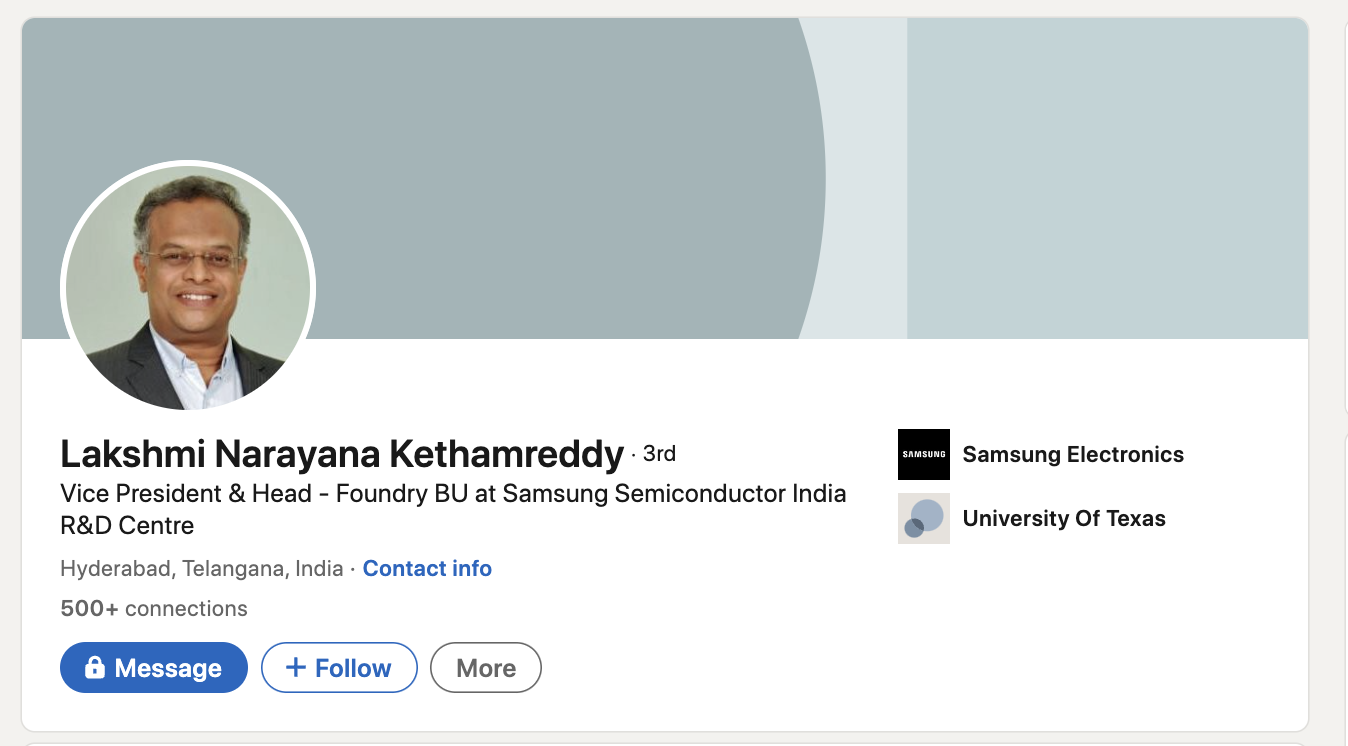This screenshot has width=1348, height=746.
Task: Open the Samsung Electronics company link
Action: click(x=1073, y=455)
